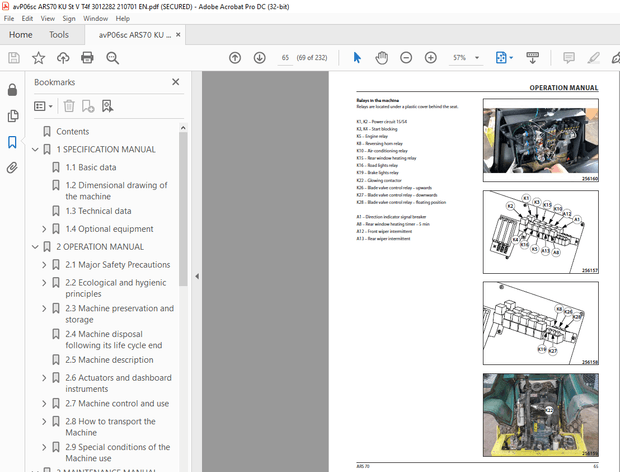The width and height of the screenshot is (620, 472).
Task: Close the Bookmarks panel
Action: pos(176,82)
